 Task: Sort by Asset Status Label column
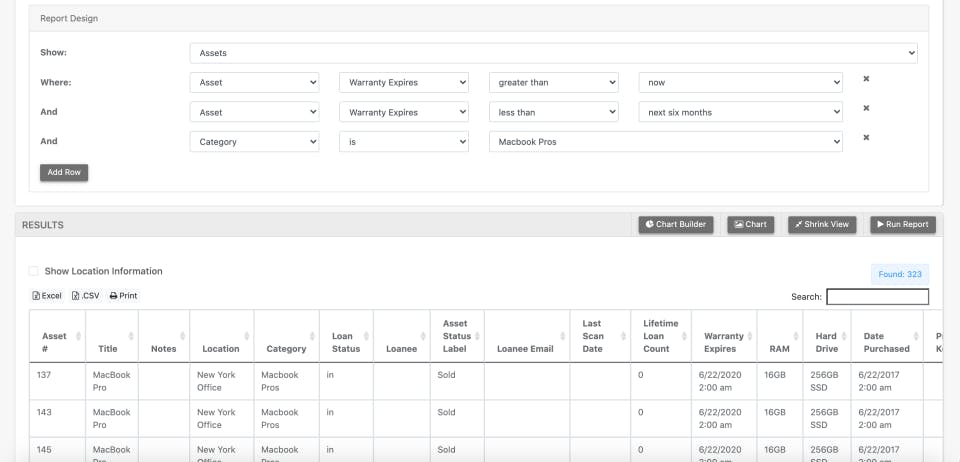coord(457,336)
